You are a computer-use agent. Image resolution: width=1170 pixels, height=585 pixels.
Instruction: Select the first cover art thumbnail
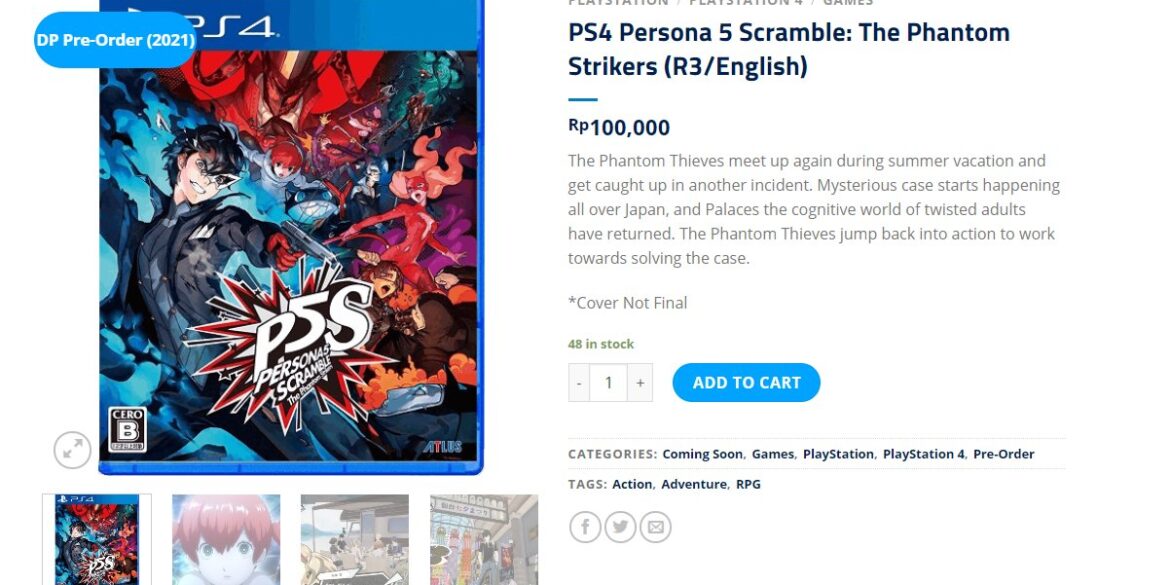click(x=97, y=539)
